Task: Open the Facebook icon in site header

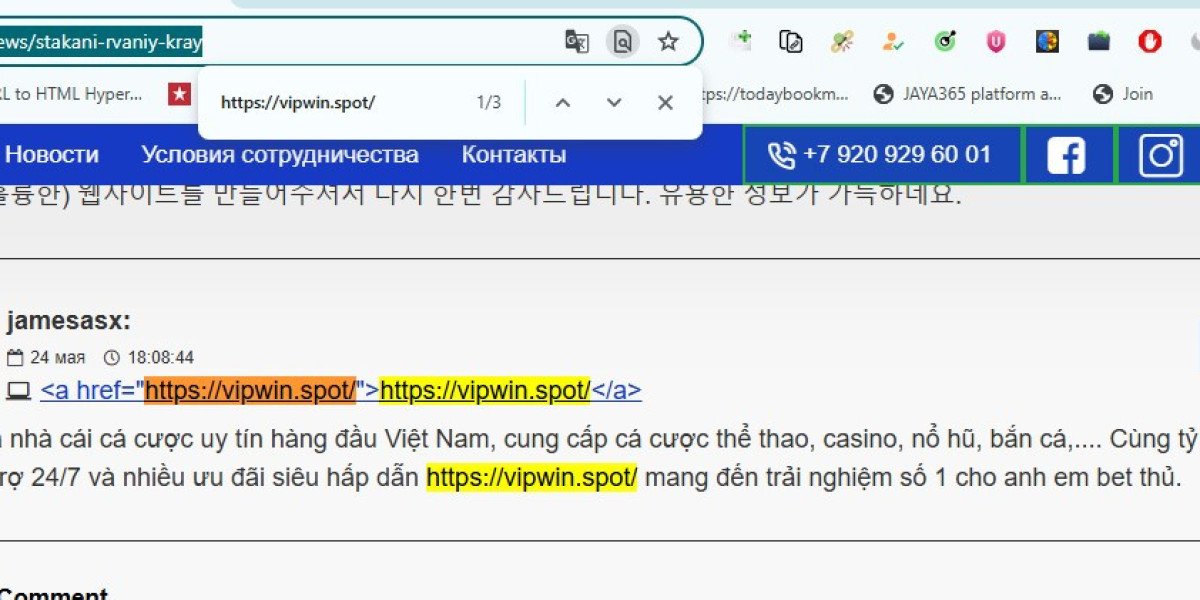Action: click(1066, 155)
